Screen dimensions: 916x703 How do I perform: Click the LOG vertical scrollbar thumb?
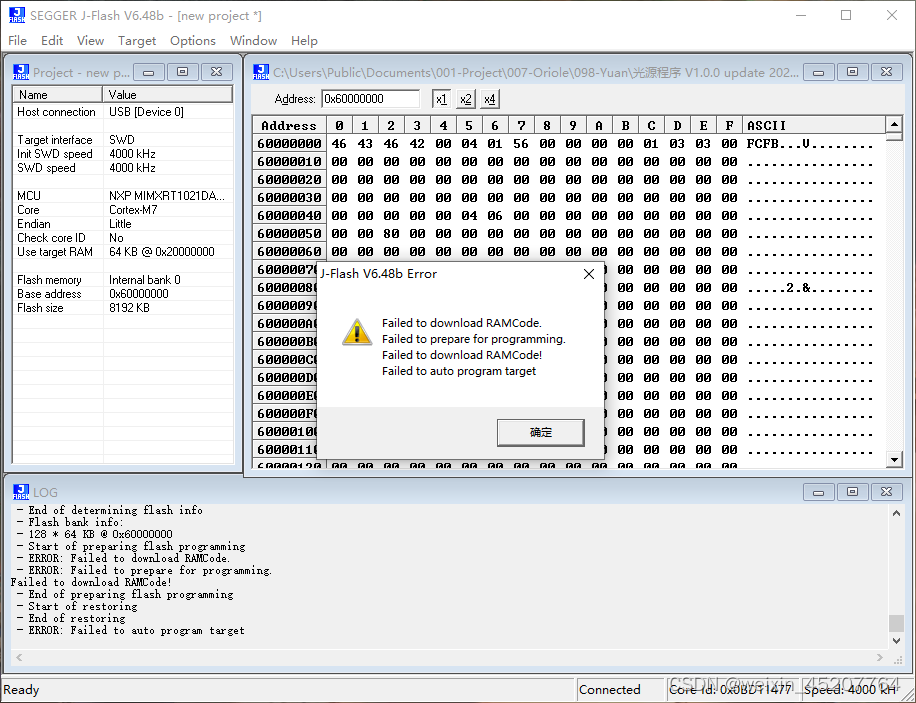click(x=896, y=623)
